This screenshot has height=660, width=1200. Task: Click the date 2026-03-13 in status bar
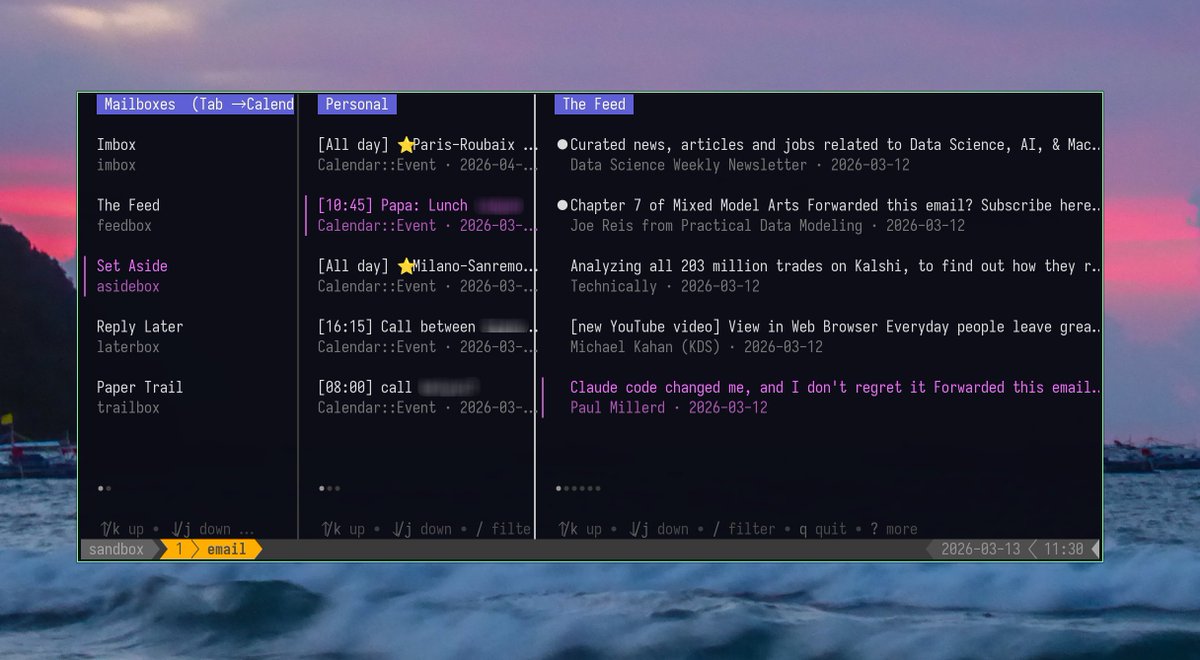point(981,549)
